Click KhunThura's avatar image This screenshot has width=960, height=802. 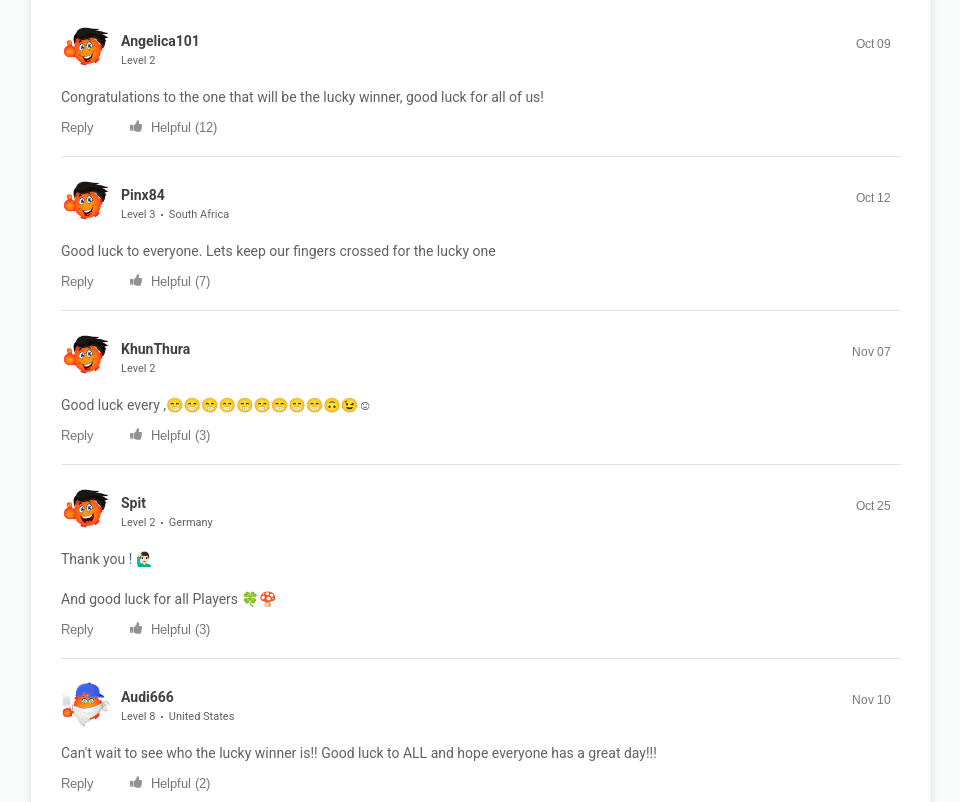pyautogui.click(x=86, y=354)
